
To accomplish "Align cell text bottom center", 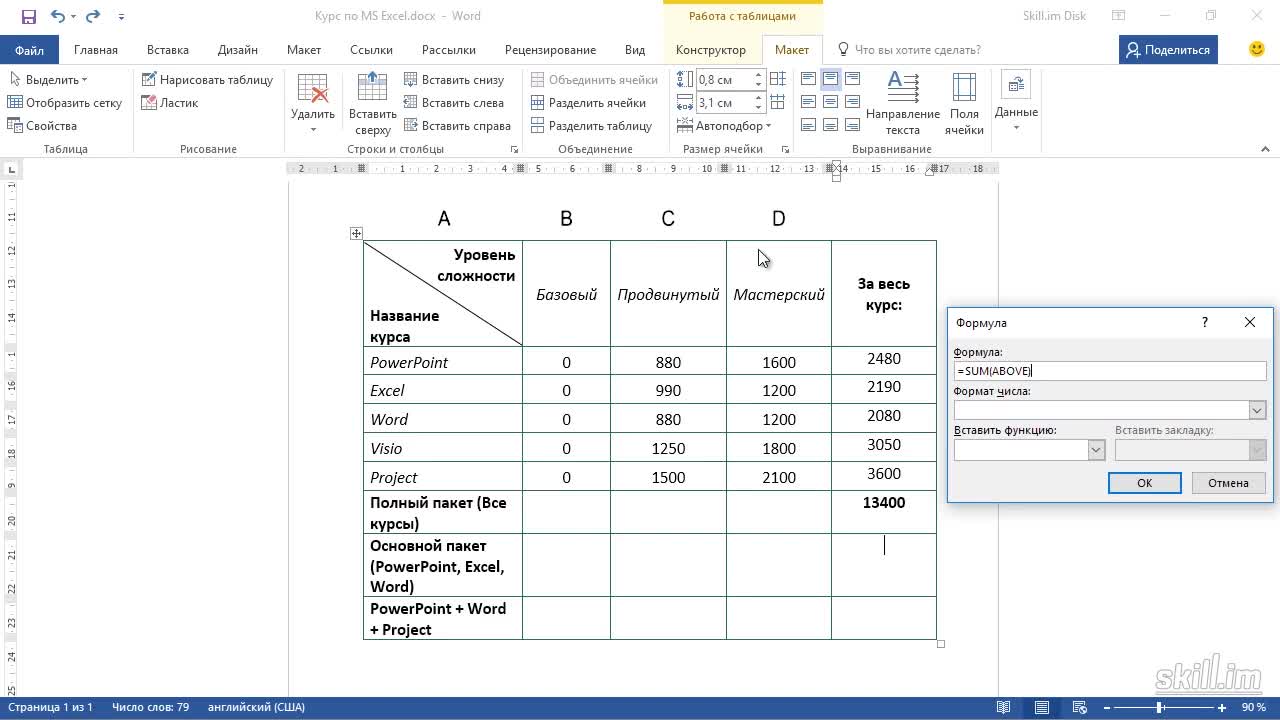I will tap(830, 125).
